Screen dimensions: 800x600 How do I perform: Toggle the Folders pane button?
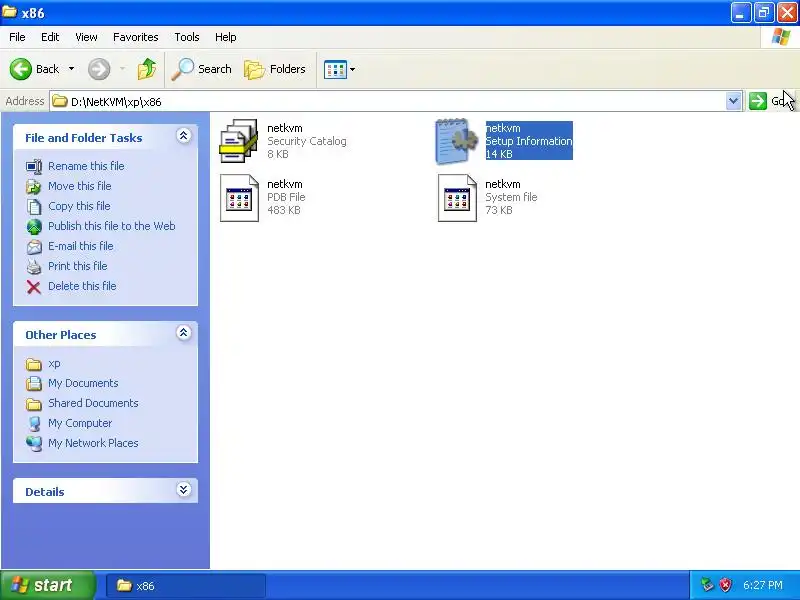(275, 69)
